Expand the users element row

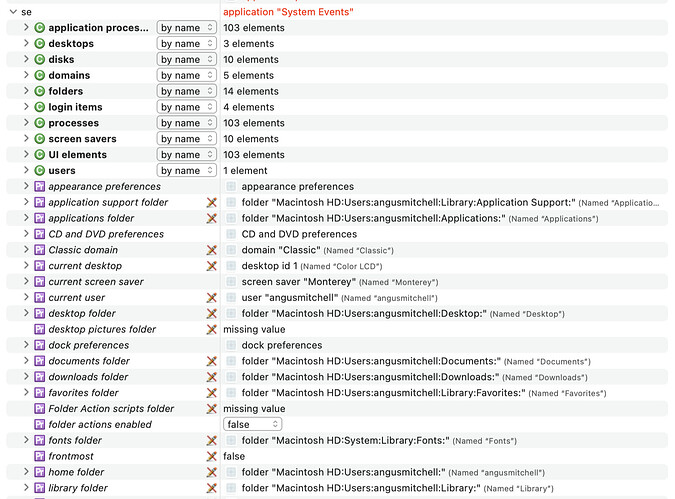pyautogui.click(x=26, y=170)
